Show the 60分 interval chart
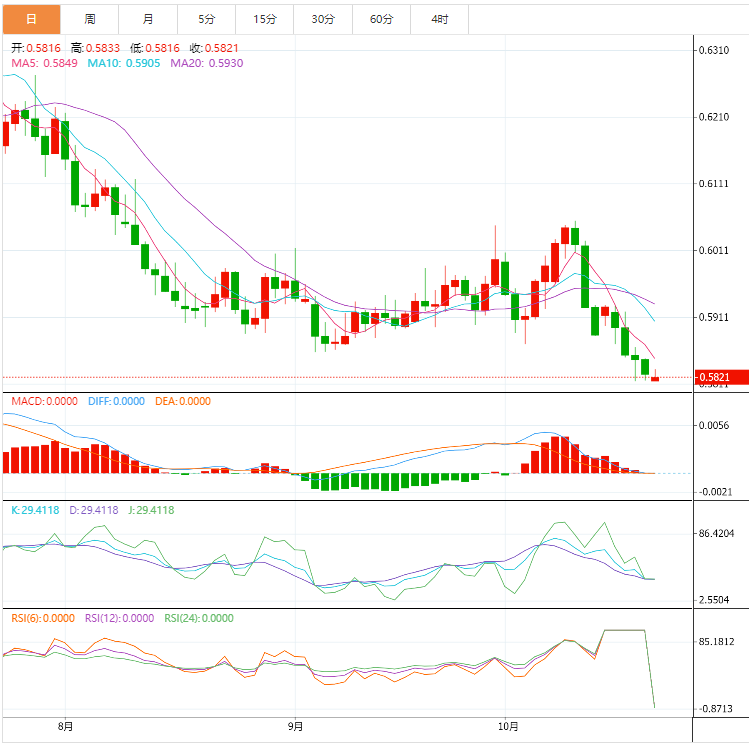 point(381,19)
